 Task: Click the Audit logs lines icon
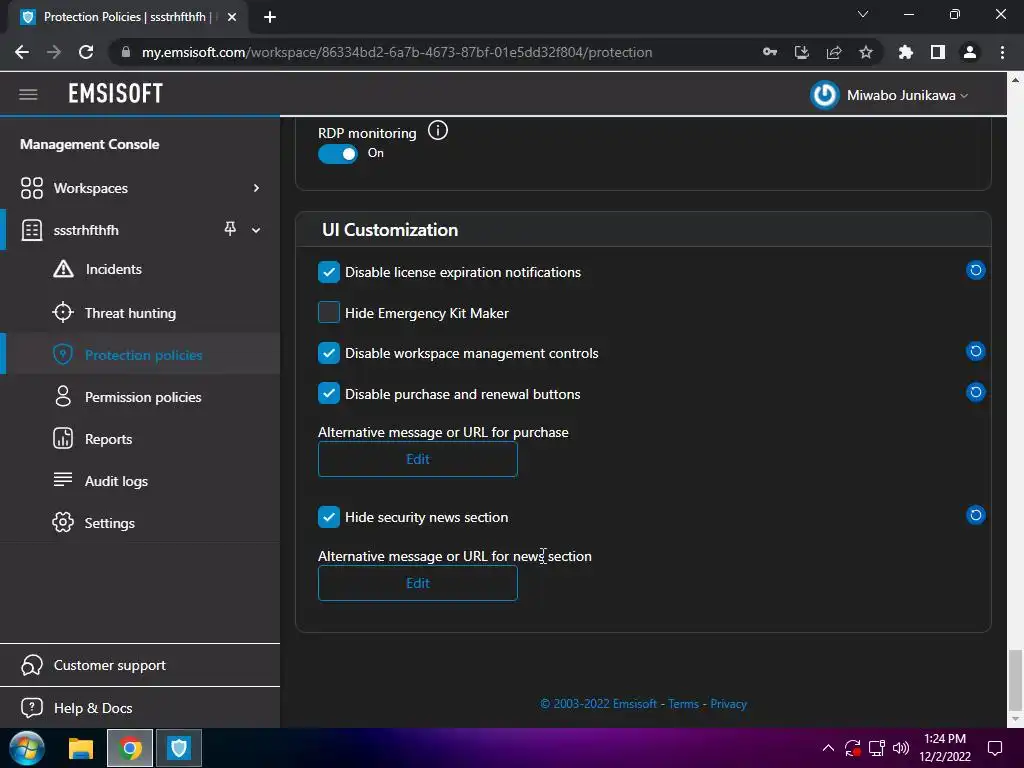[x=63, y=479]
